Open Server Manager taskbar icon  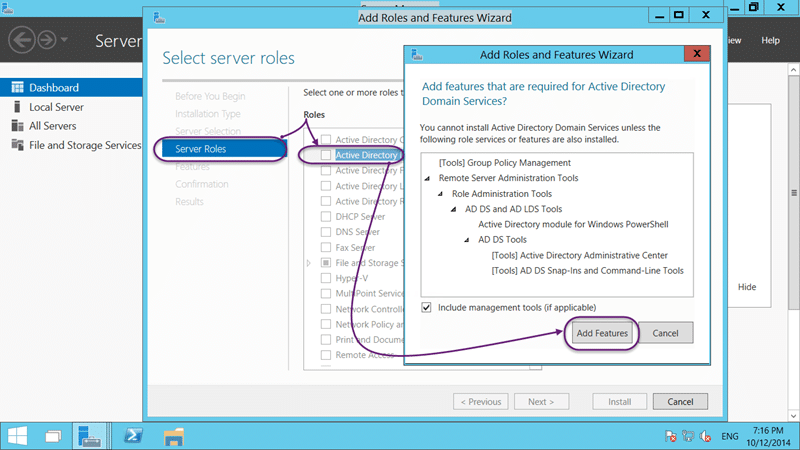point(89,436)
